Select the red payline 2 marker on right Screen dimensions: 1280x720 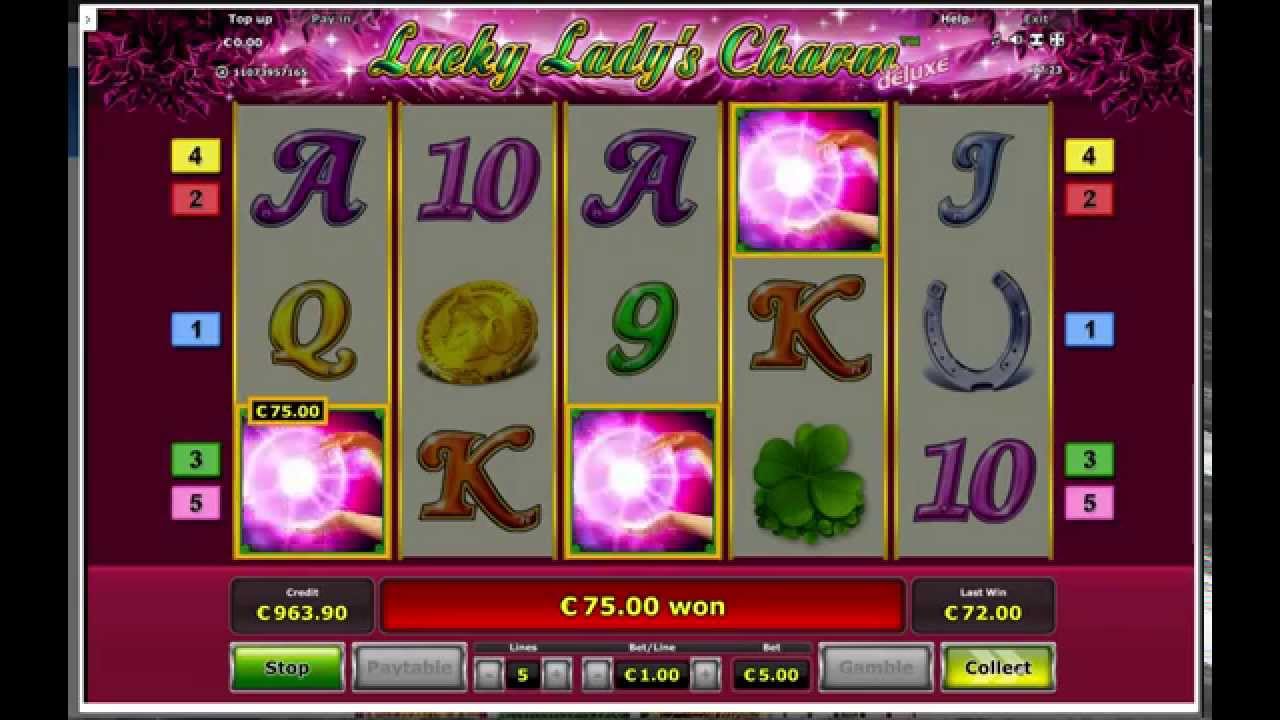(x=1089, y=199)
